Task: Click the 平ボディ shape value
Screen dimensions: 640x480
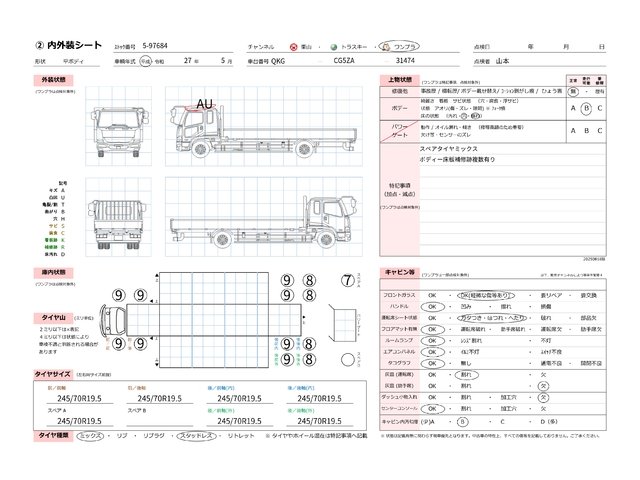Action: click(x=73, y=61)
